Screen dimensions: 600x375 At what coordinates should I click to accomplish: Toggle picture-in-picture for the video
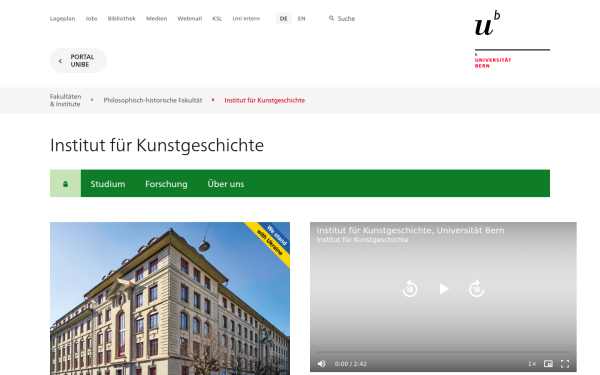pyautogui.click(x=548, y=364)
